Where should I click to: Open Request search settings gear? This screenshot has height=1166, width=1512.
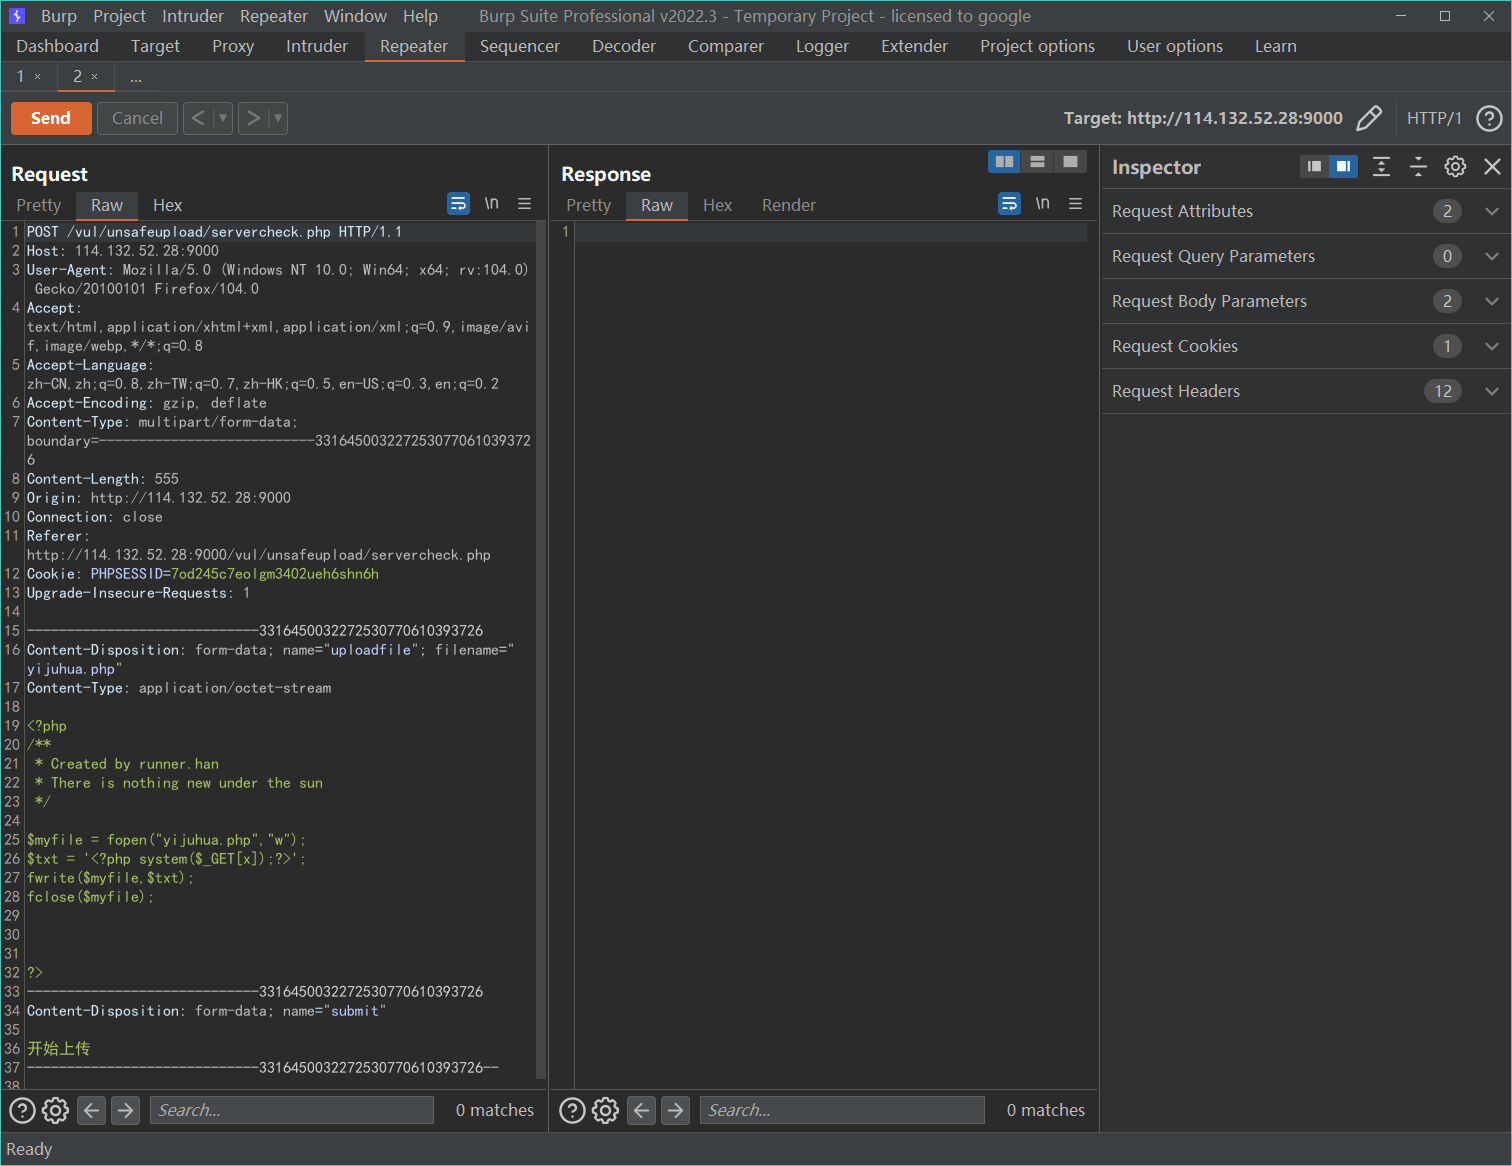(56, 1110)
